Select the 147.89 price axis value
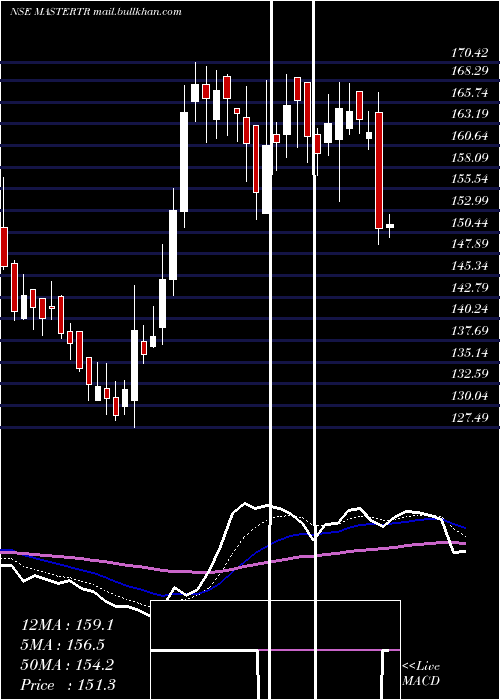 point(470,244)
